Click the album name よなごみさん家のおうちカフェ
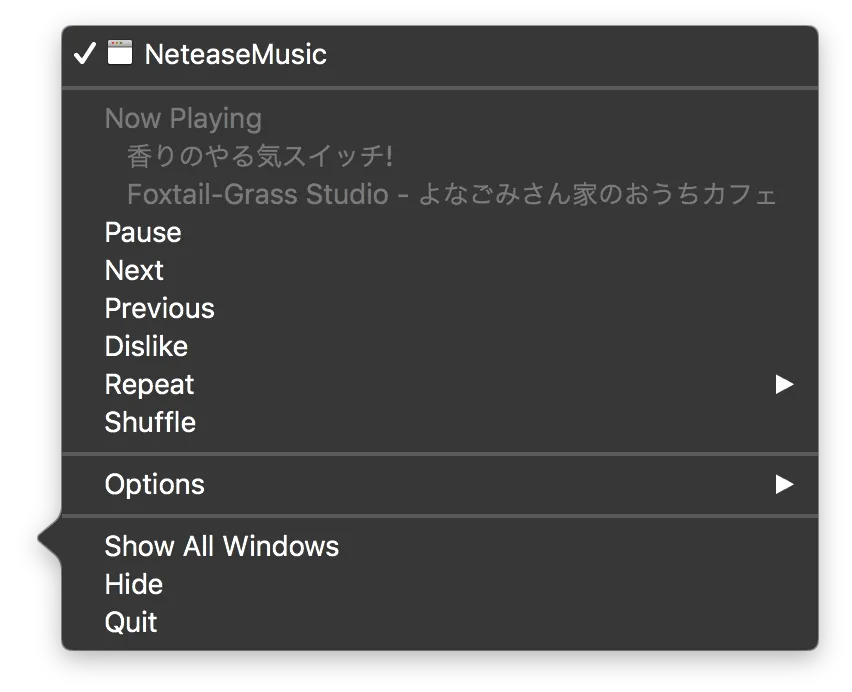852x692 pixels. (597, 194)
